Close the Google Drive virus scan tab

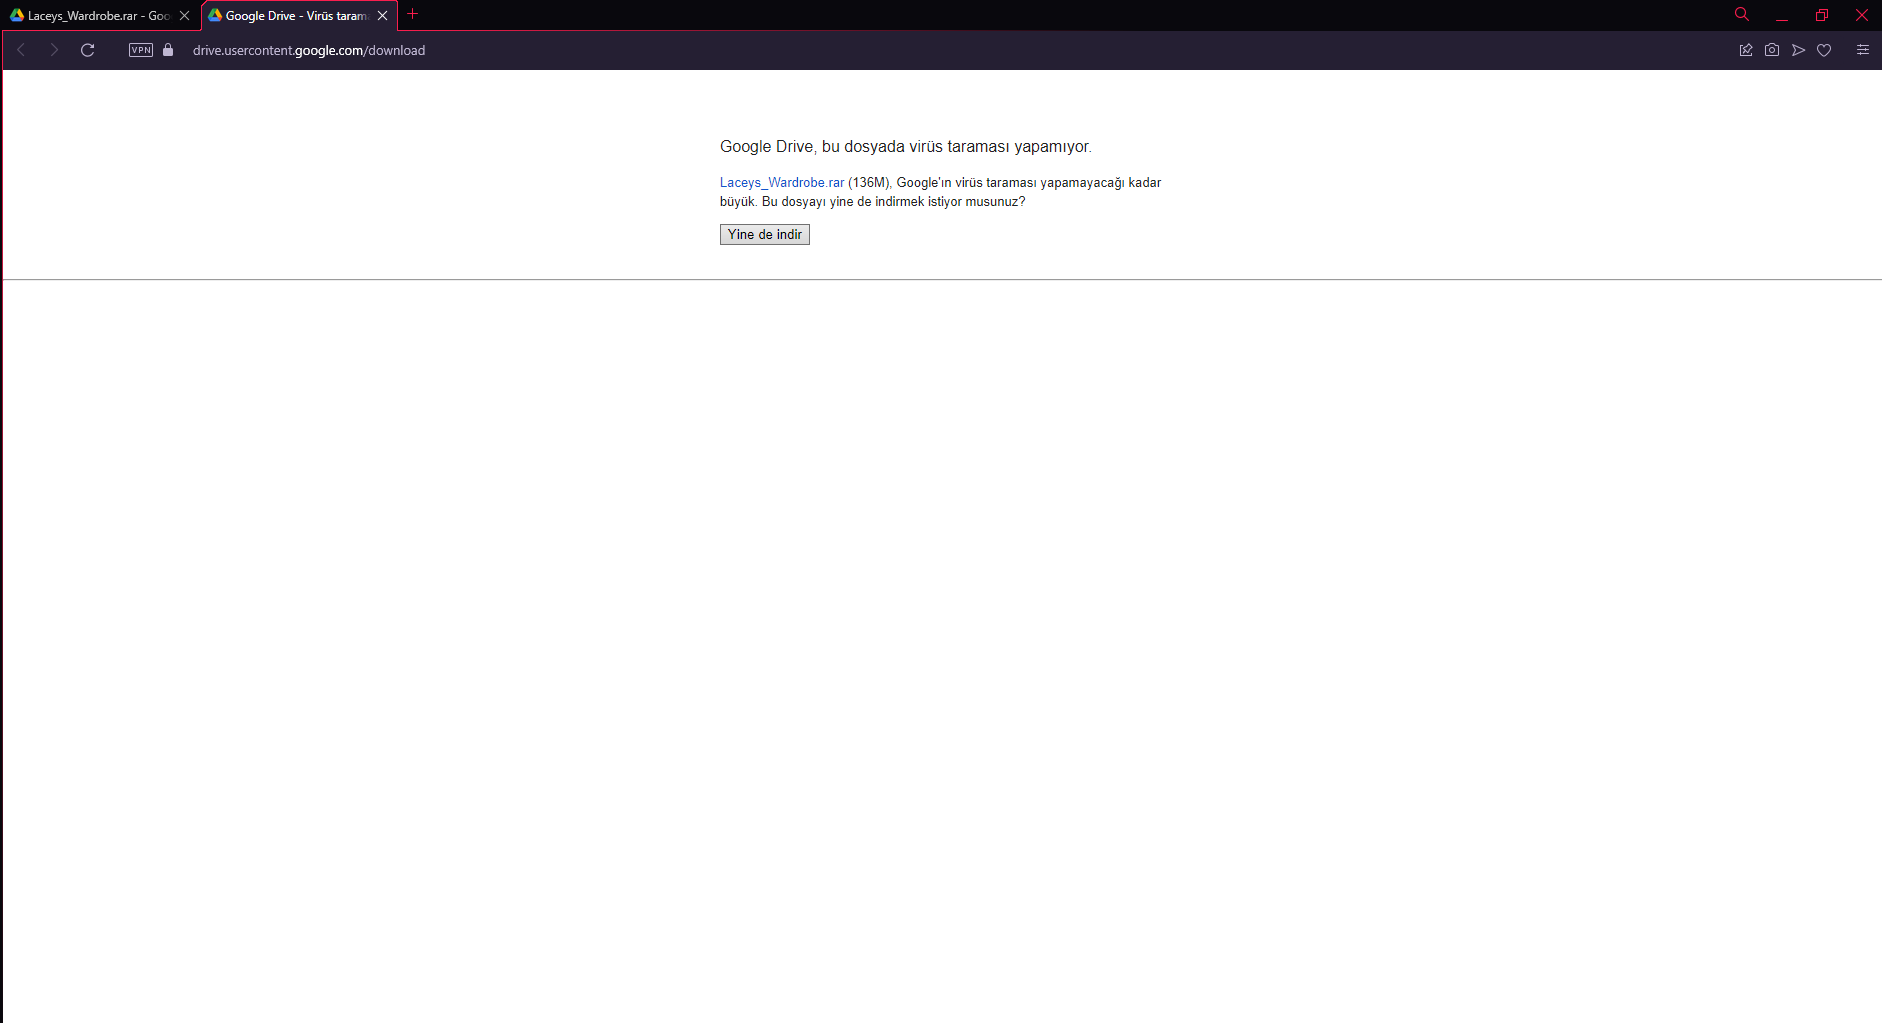click(x=382, y=16)
